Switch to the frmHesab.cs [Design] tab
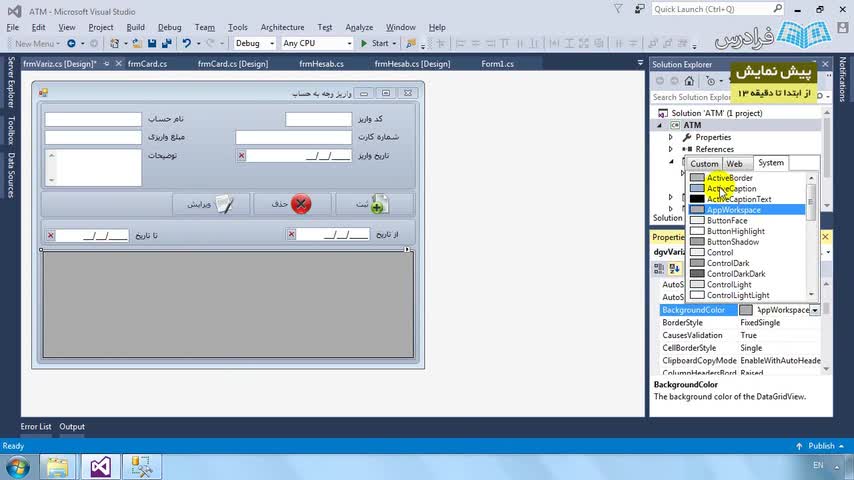This screenshot has width=854, height=480. coord(412,64)
